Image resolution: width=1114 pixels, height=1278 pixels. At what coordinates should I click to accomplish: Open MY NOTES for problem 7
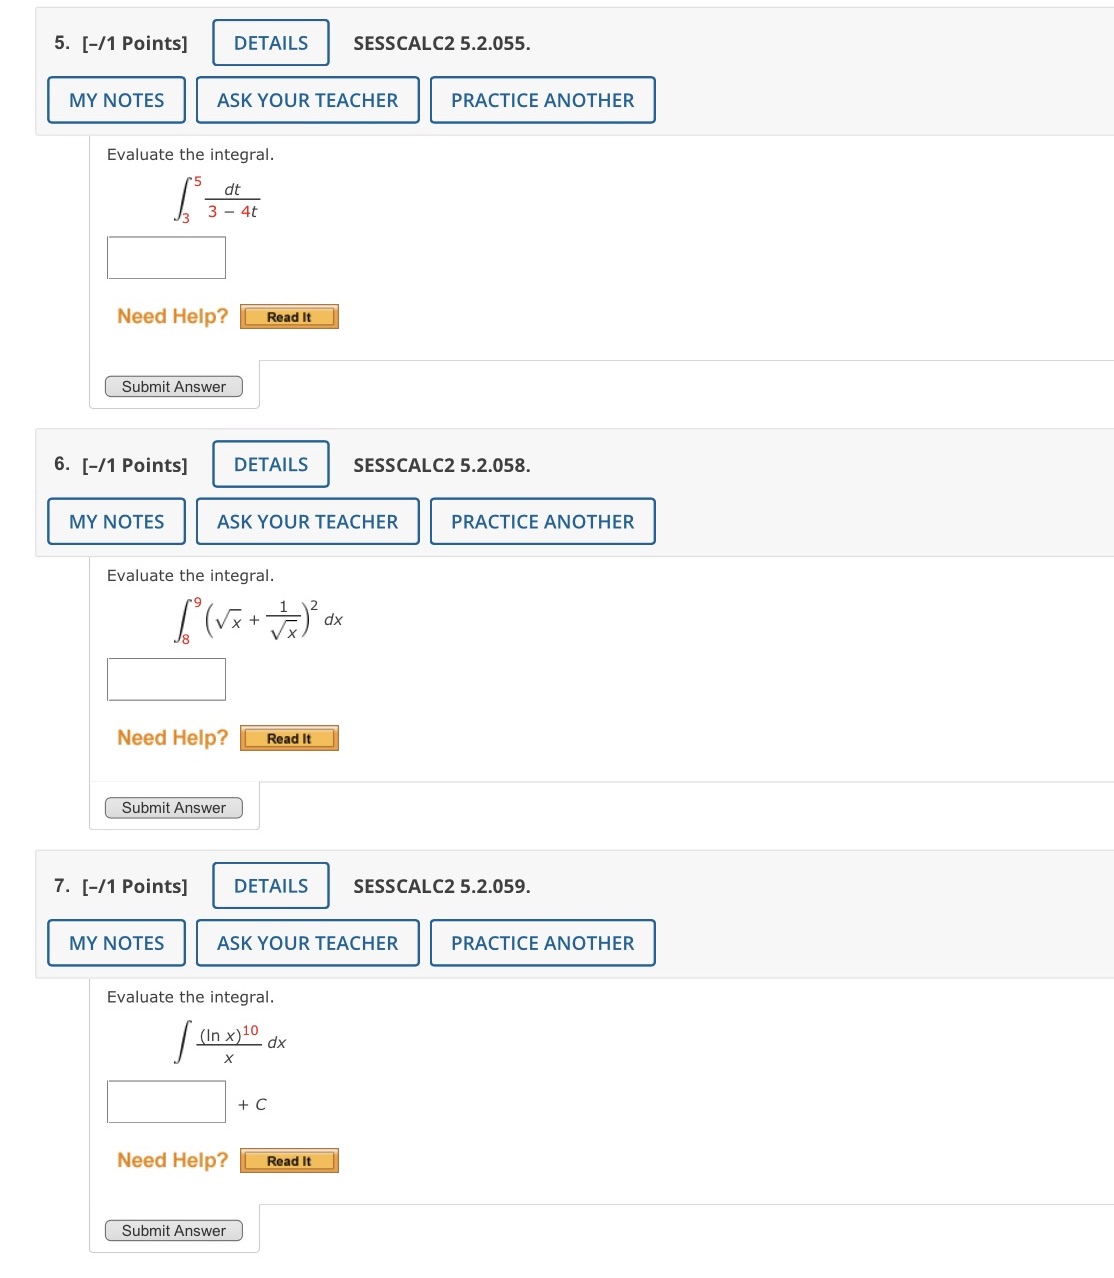115,942
